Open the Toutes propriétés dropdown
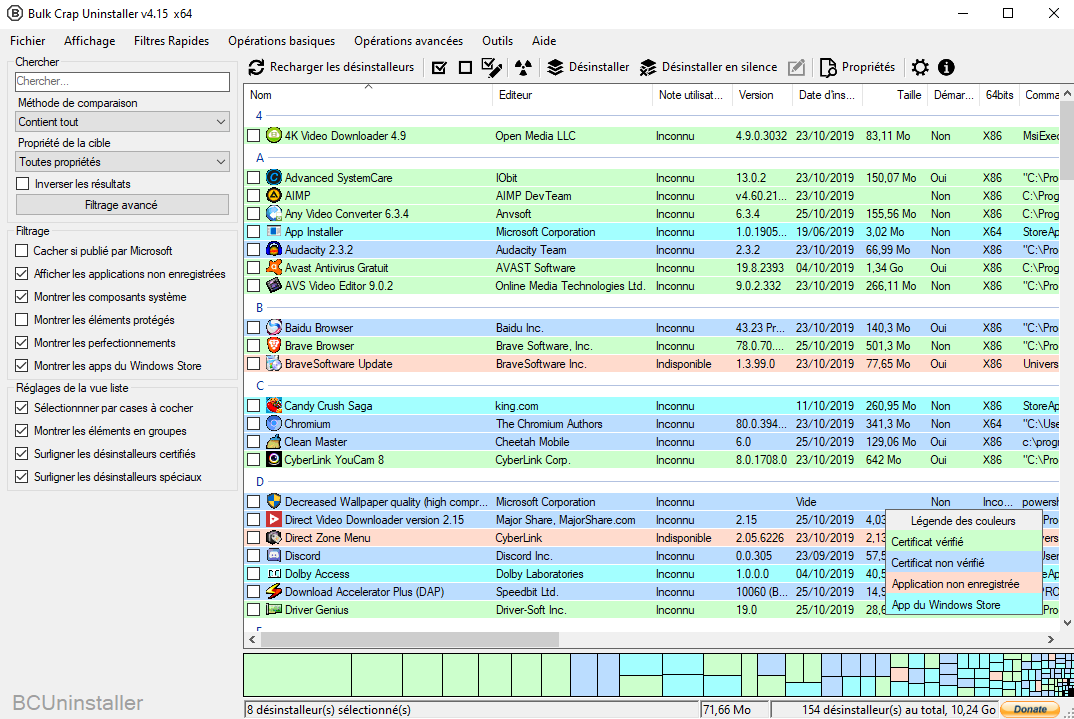Screen dimensions: 1074x719 click(x=123, y=162)
